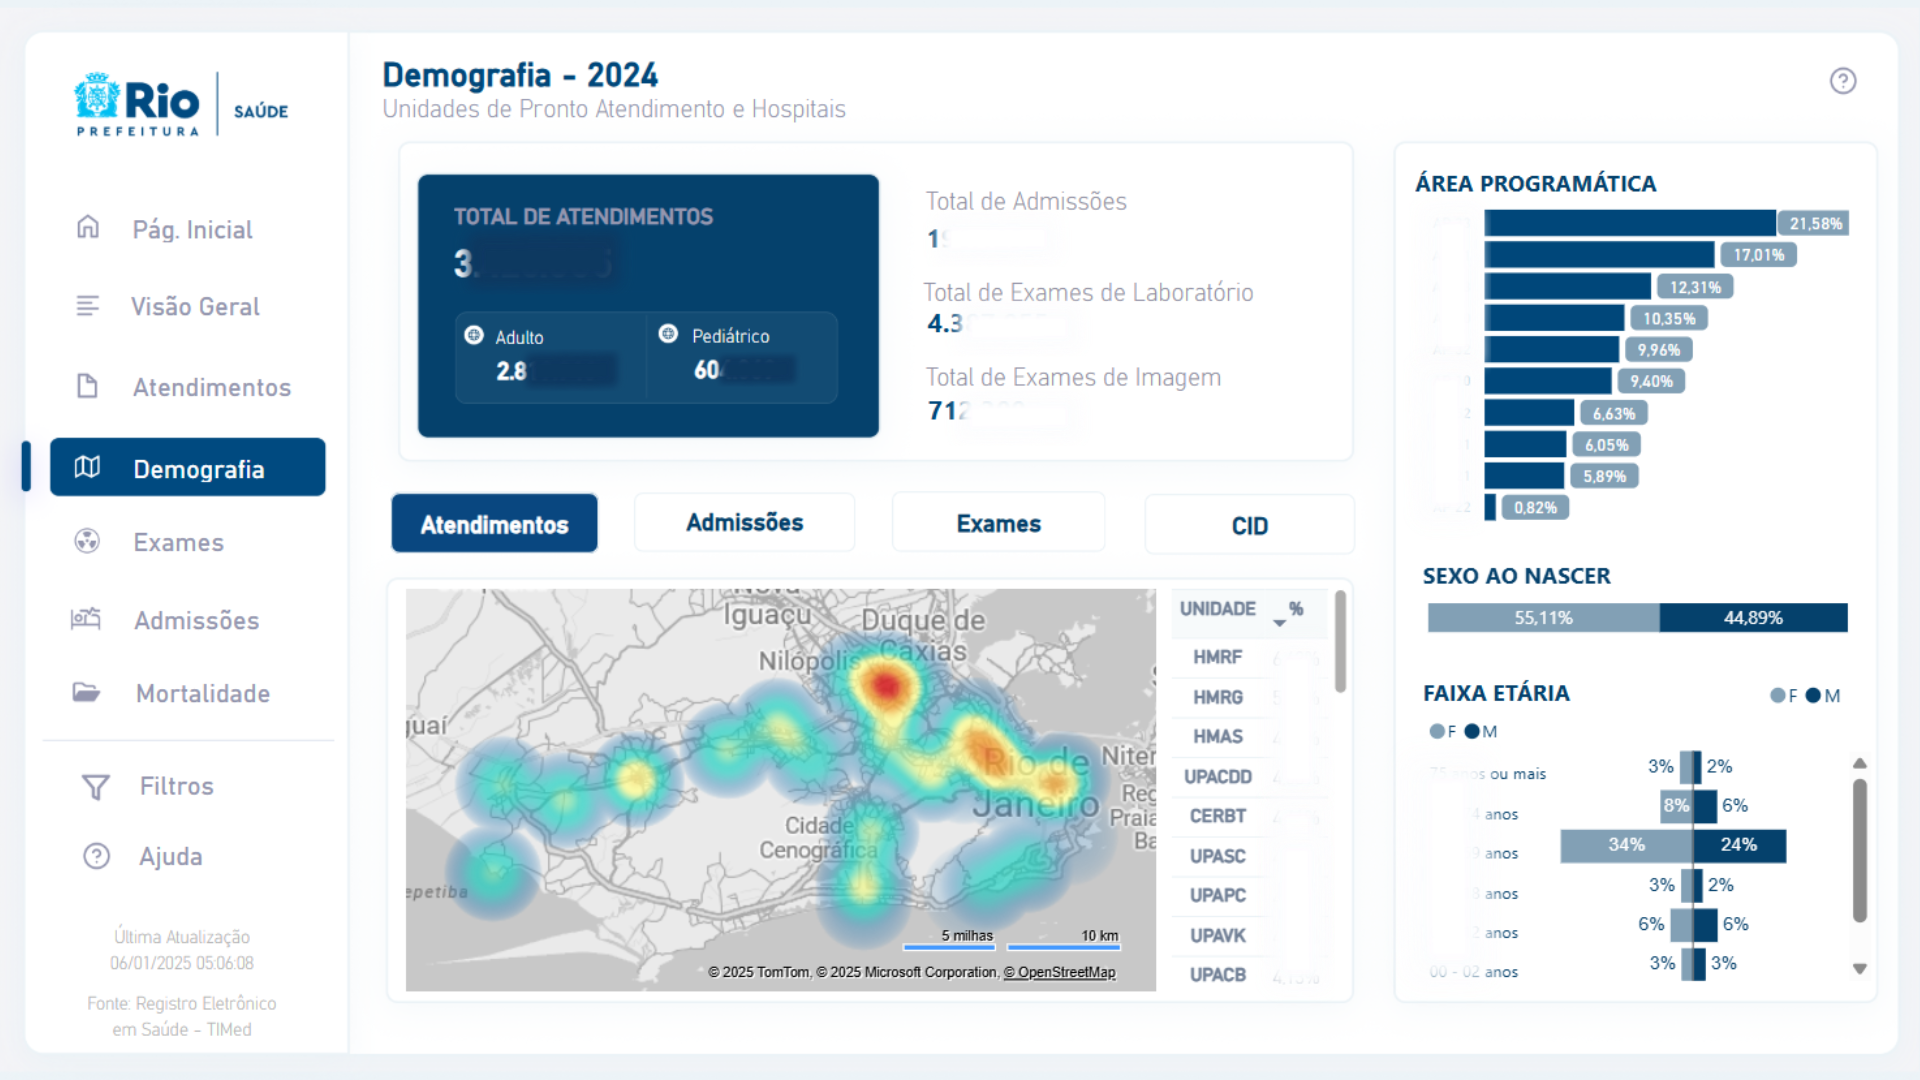Switch to the CID tab
This screenshot has height=1080, width=1920.
point(1249,525)
